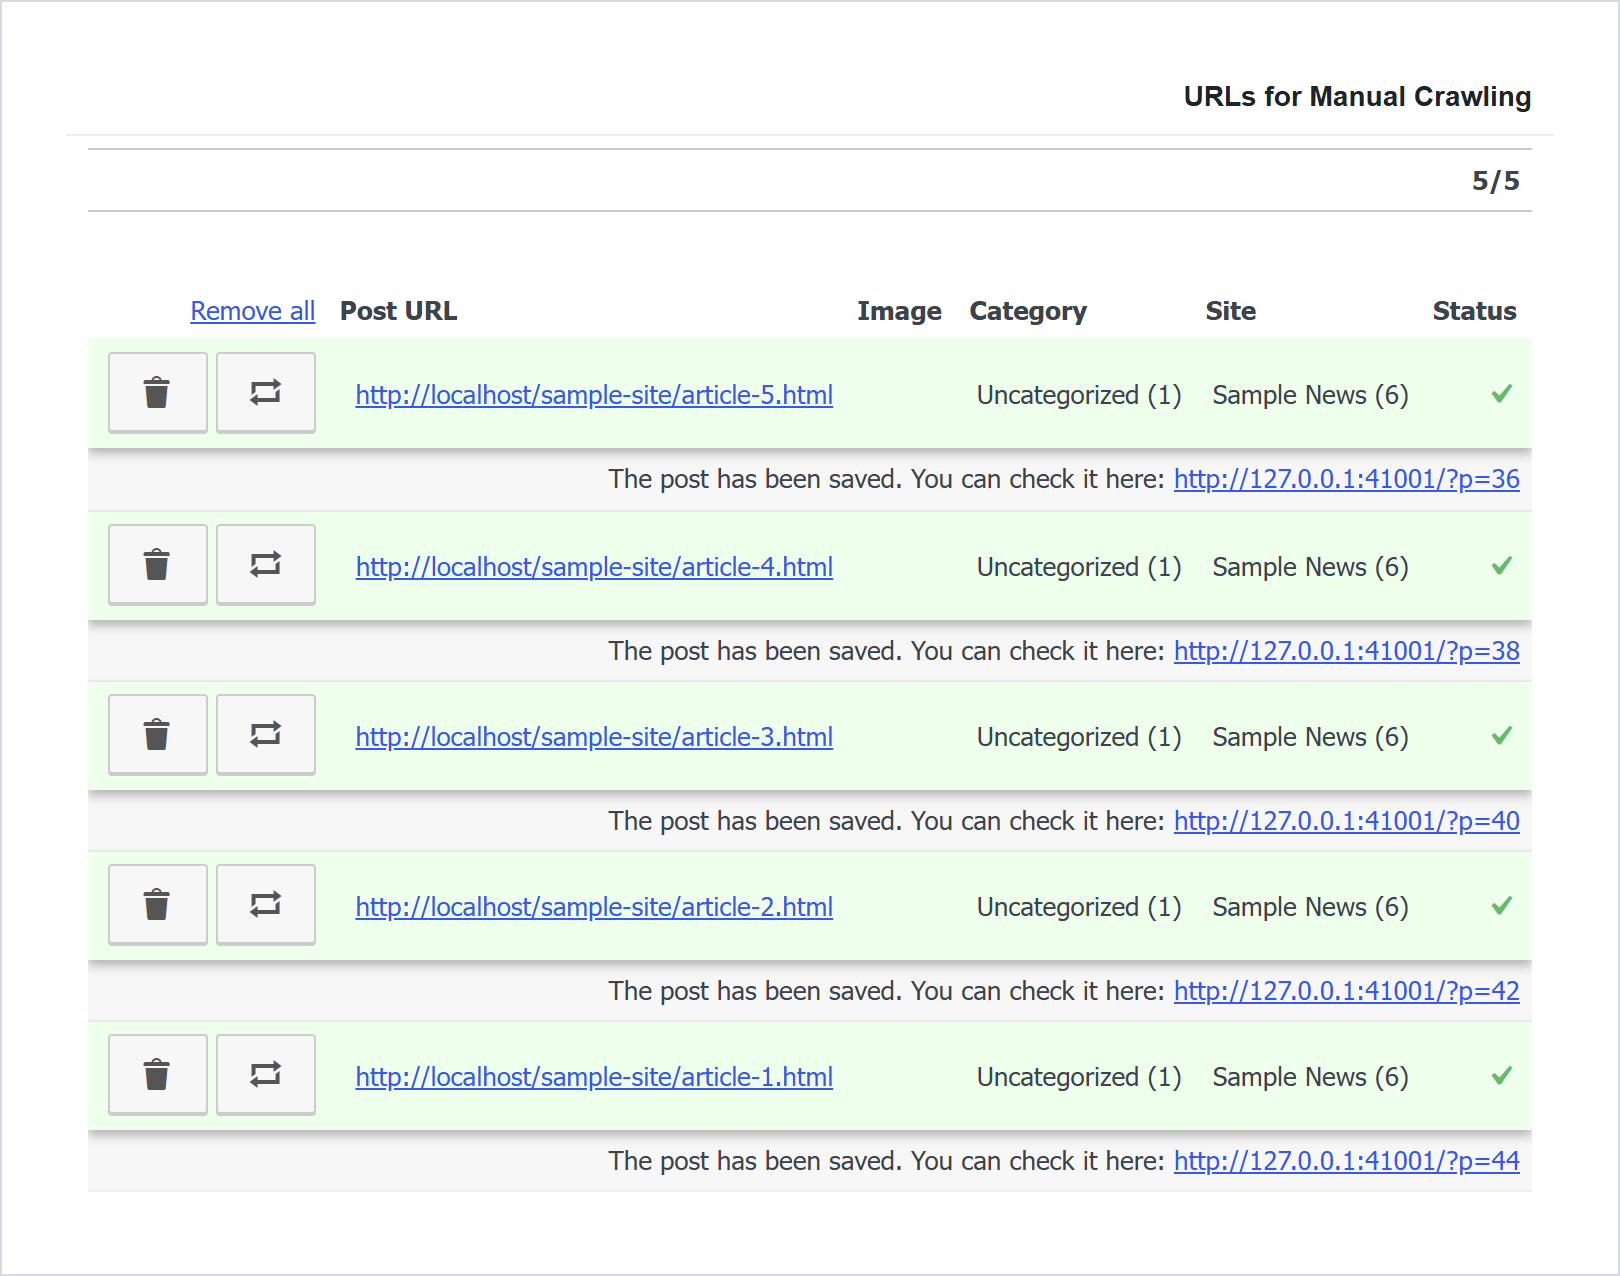1620x1276 pixels.
Task: Delete the article-5.html row with trash icon
Action: pyautogui.click(x=157, y=392)
